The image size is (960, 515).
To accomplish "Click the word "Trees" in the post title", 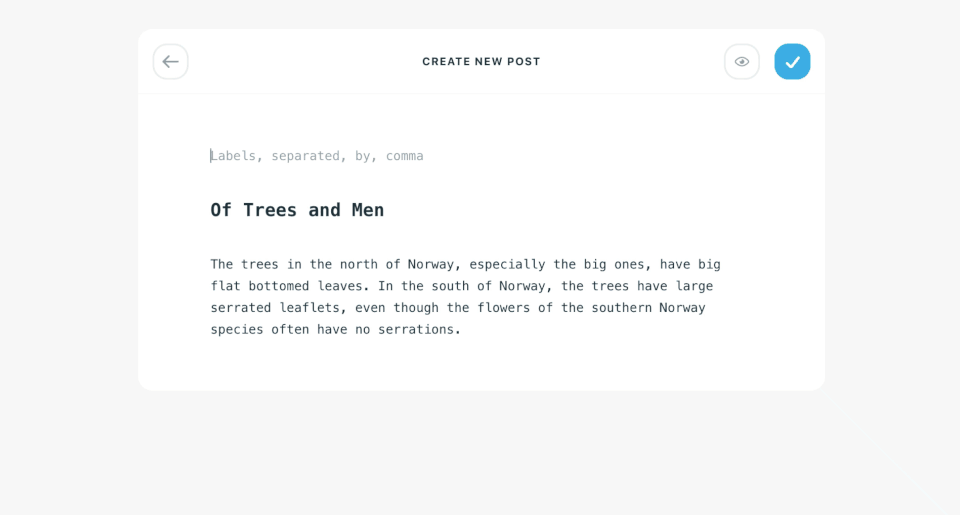I will [270, 210].
